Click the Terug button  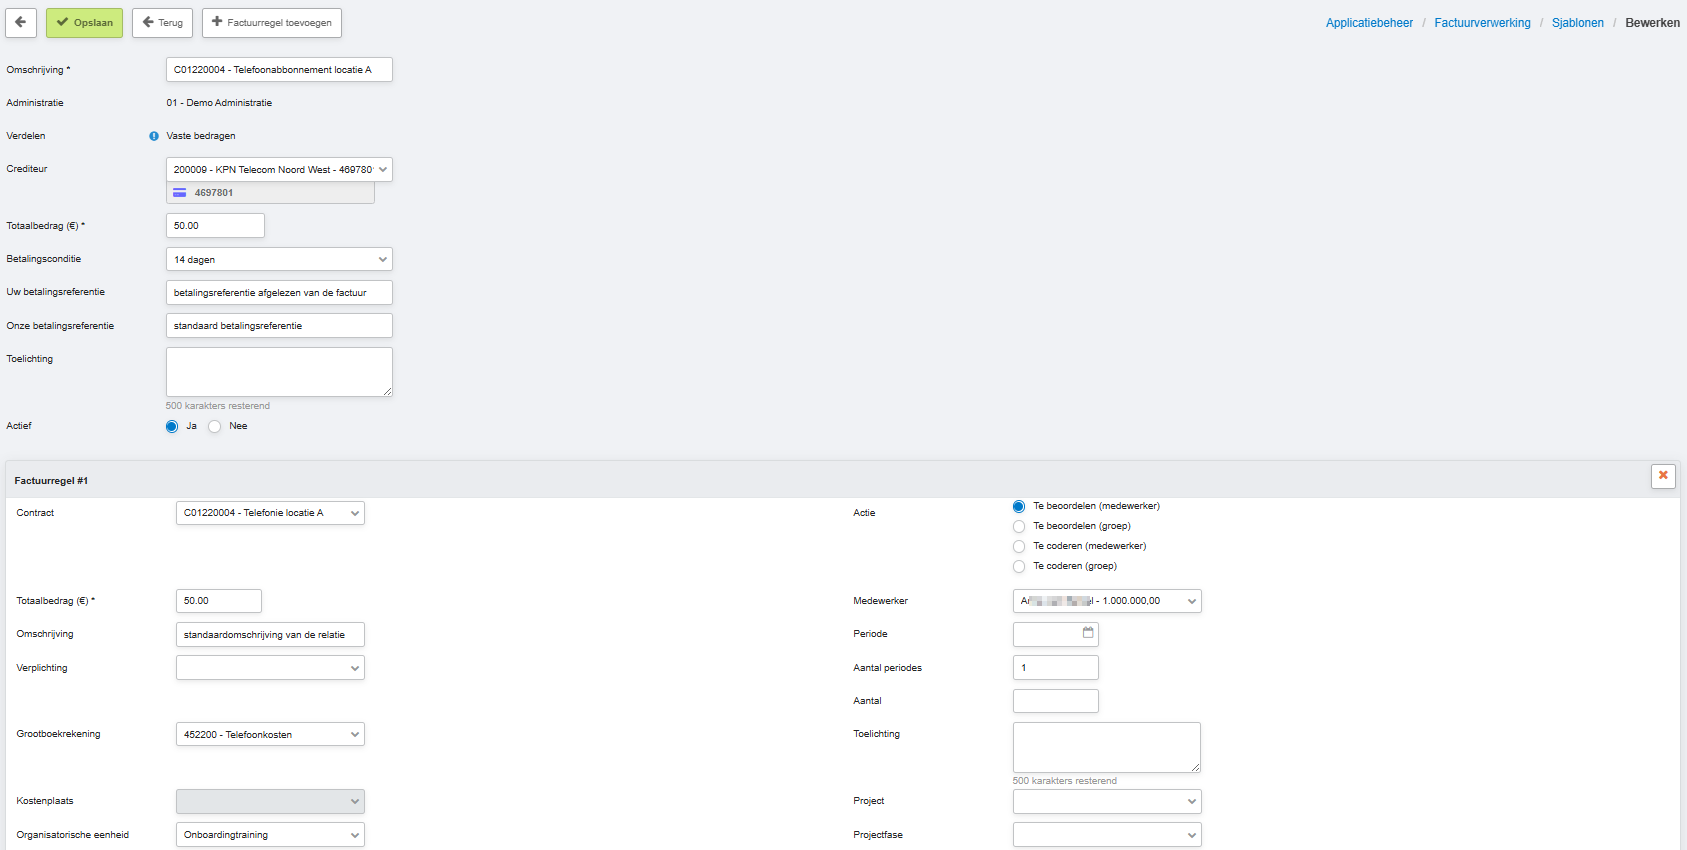[x=162, y=23]
